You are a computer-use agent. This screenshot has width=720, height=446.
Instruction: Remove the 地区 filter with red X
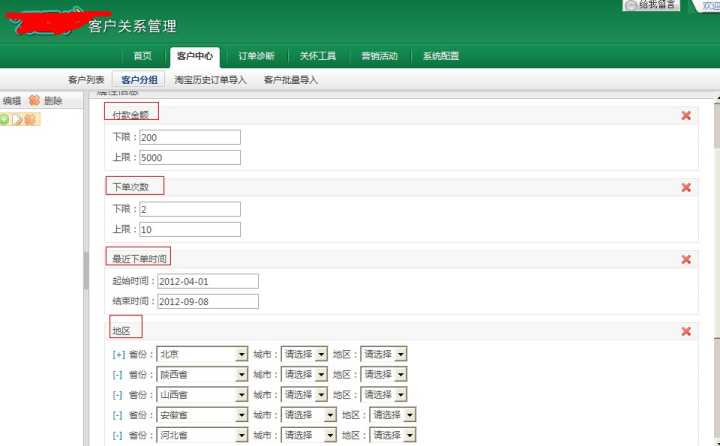point(686,331)
